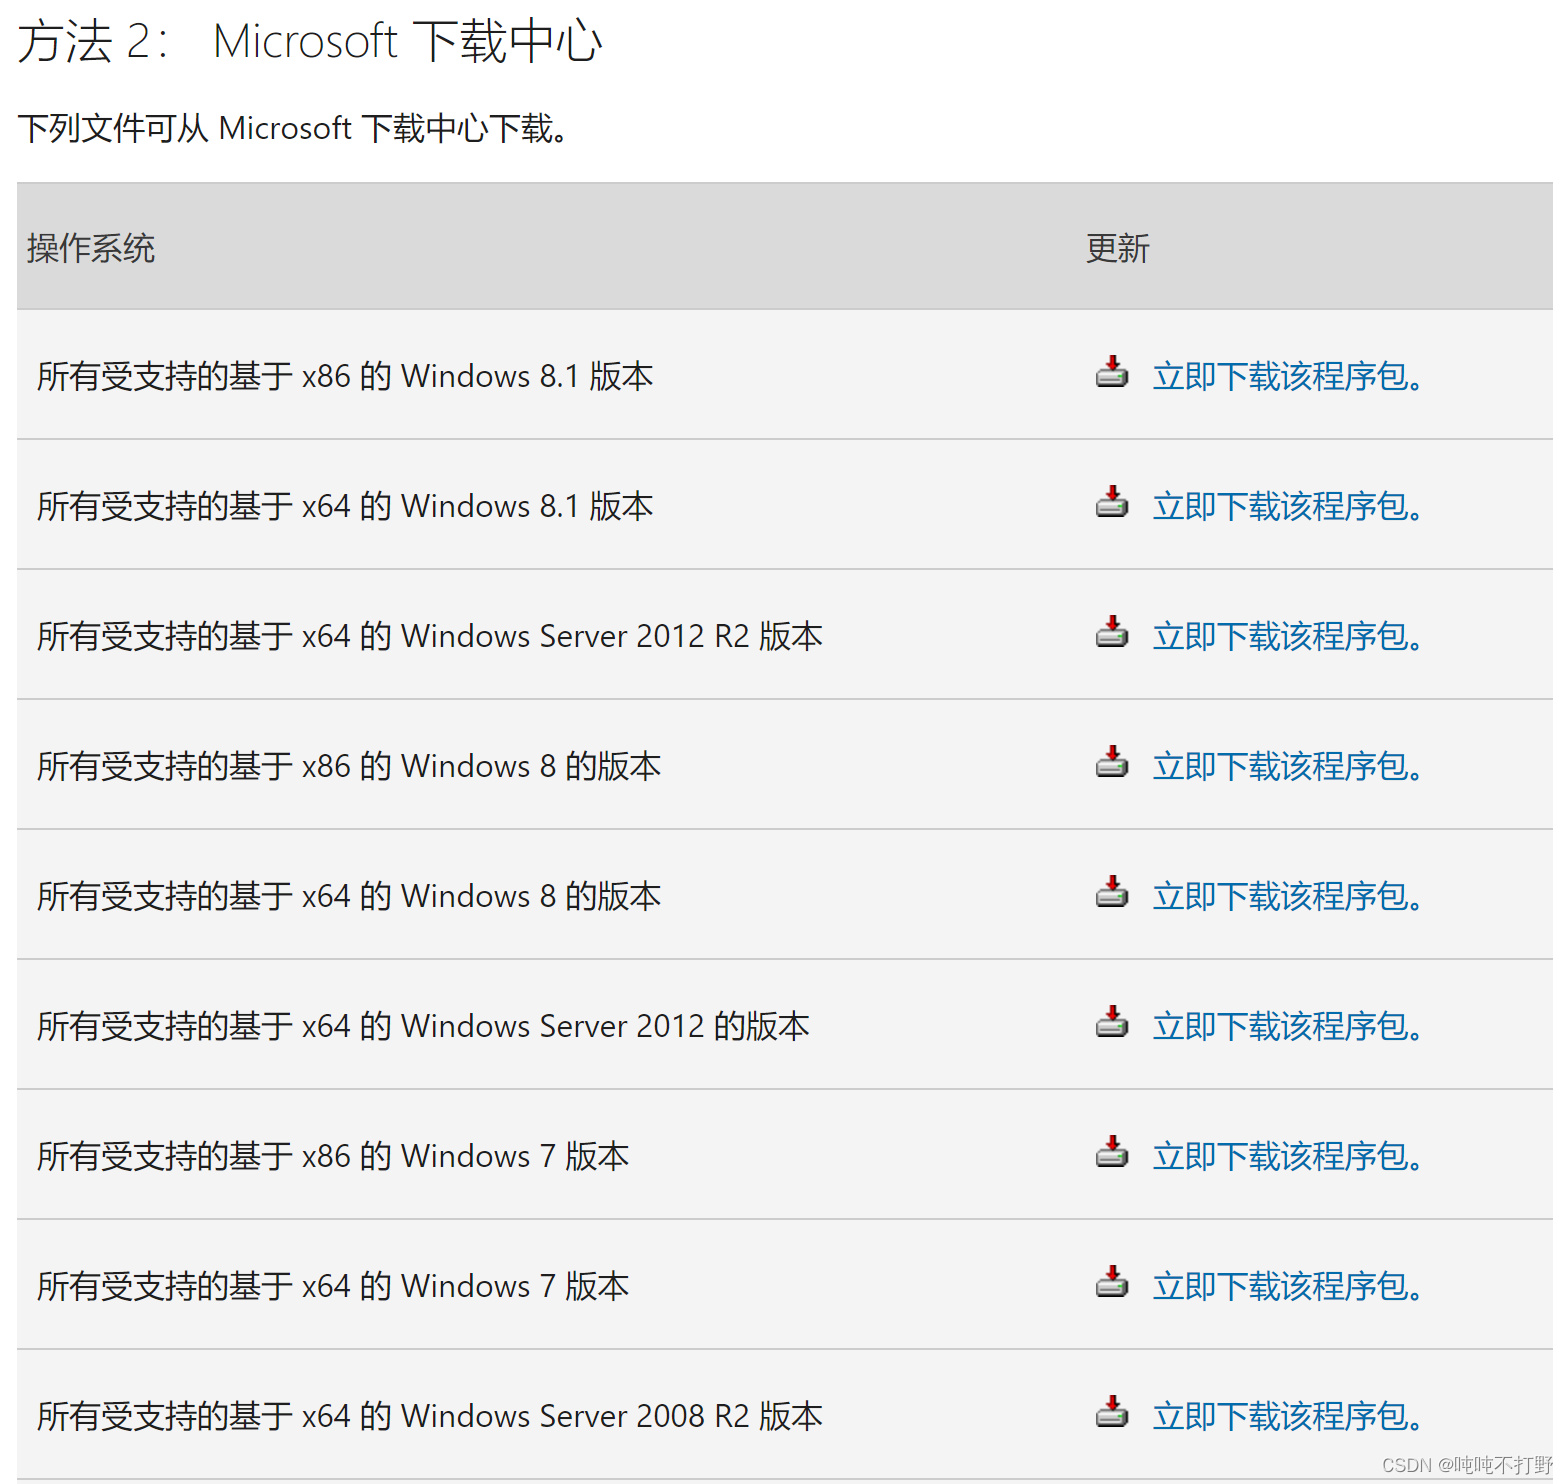Select text 所有受支持的基于 x64 的 Windows 7 版本
The image size is (1568, 1484).
pos(333,1286)
